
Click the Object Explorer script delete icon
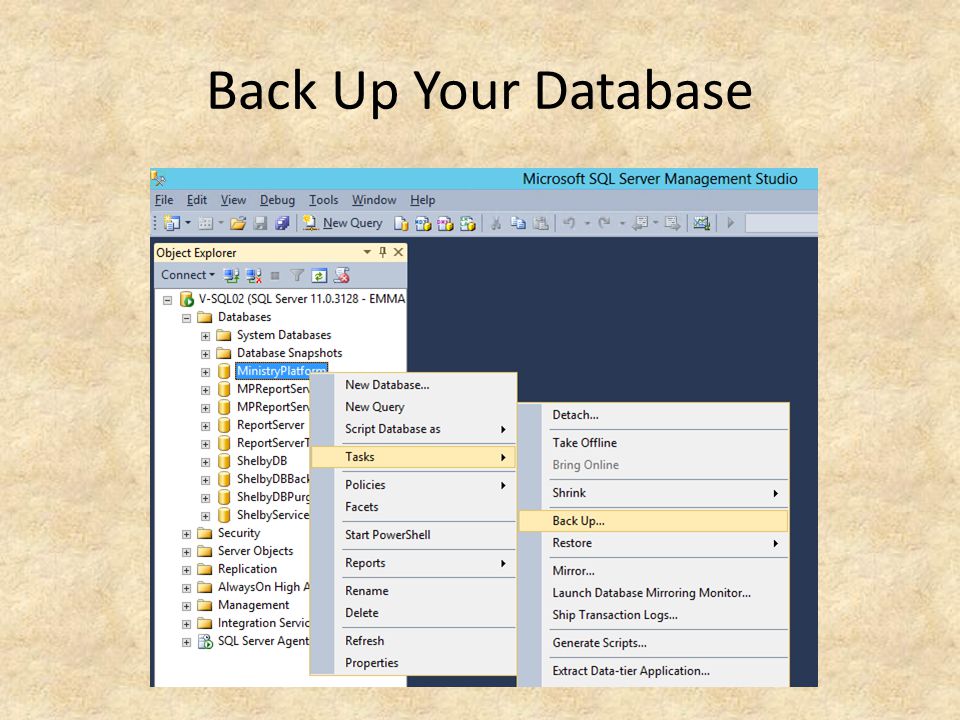(342, 276)
